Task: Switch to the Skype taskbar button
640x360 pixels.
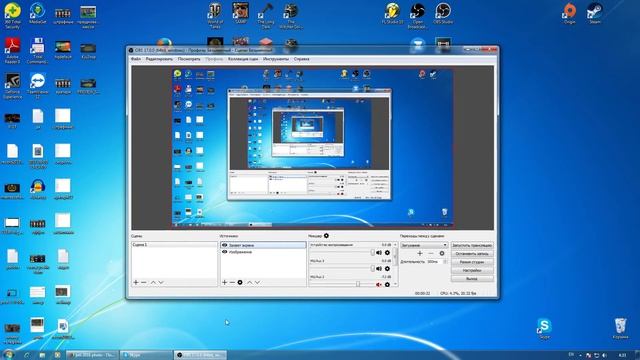Action: (147, 355)
